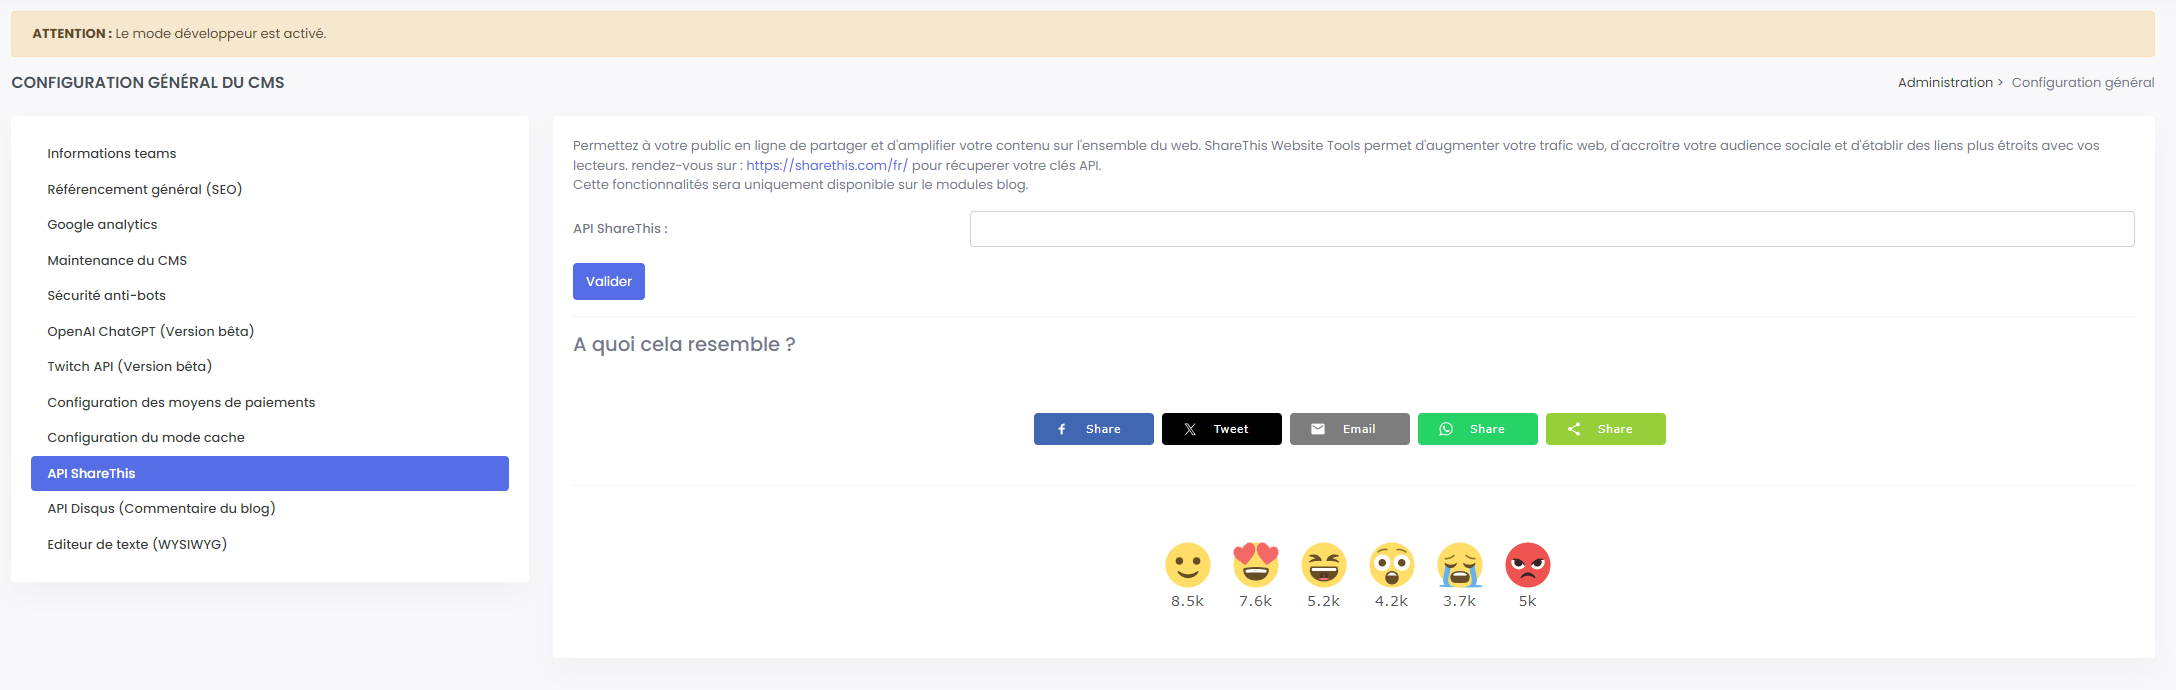Focus the API ShareThis input field
This screenshot has height=690, width=2176.
(x=1551, y=229)
